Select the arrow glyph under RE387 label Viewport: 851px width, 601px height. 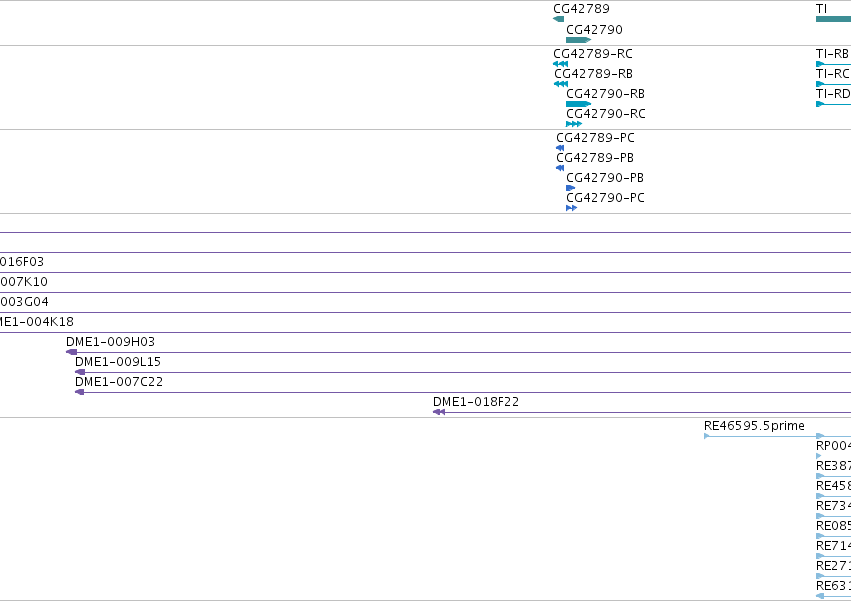[x=820, y=477]
